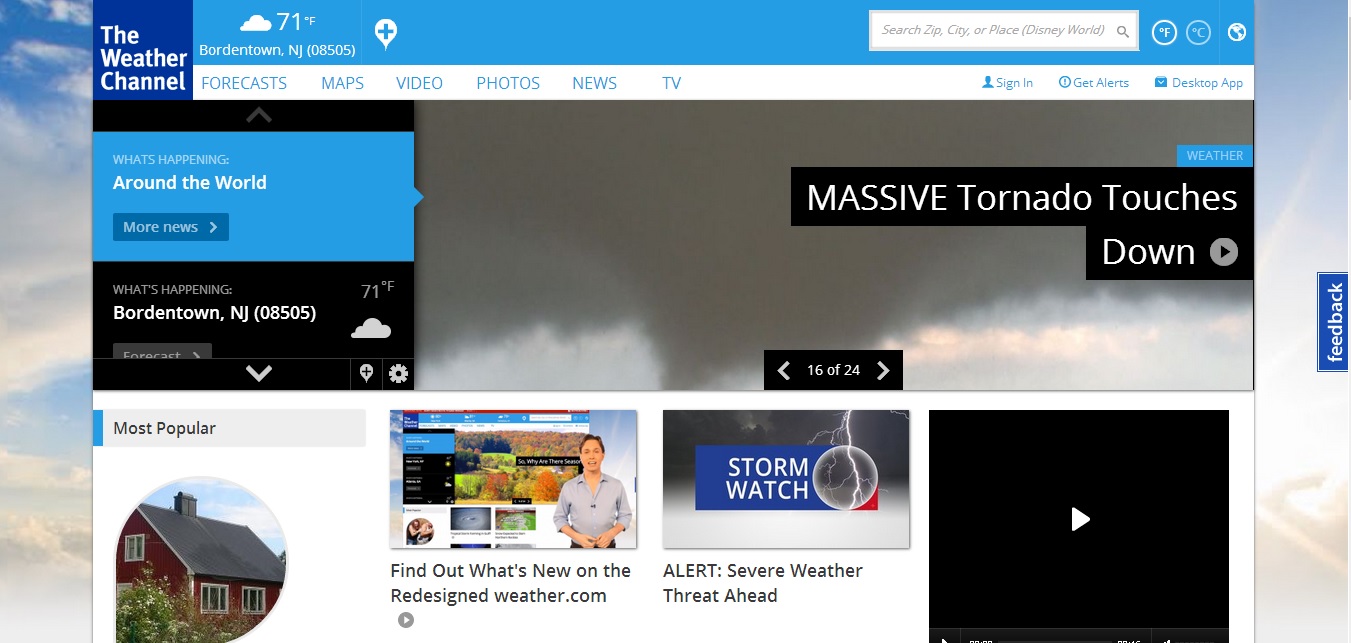This screenshot has height=643, width=1351.
Task: Go to previous slide in carousel
Action: [x=784, y=371]
